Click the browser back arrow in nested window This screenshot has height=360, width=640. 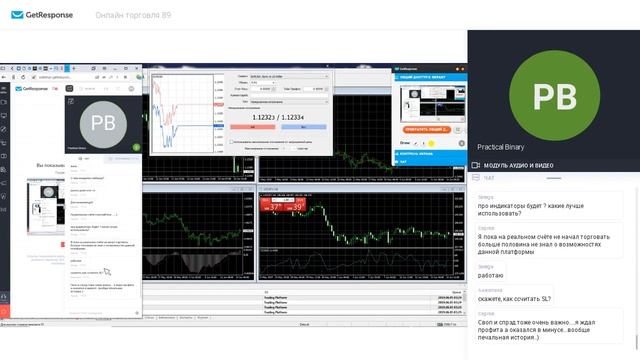pos(4,77)
